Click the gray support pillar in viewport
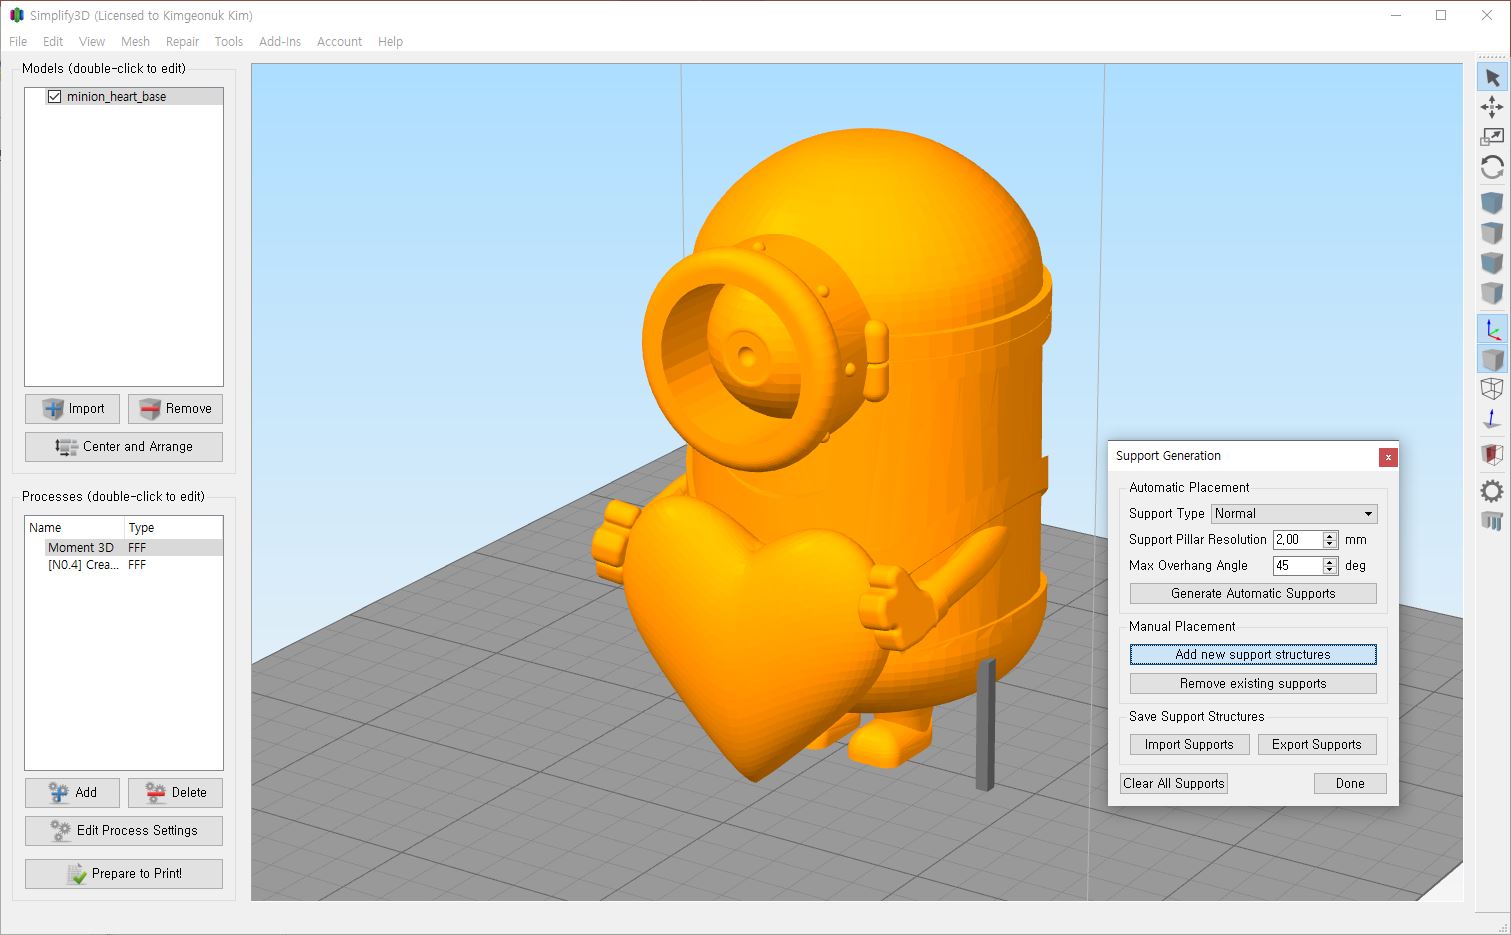Viewport: 1511px width, 935px height. coord(986,725)
